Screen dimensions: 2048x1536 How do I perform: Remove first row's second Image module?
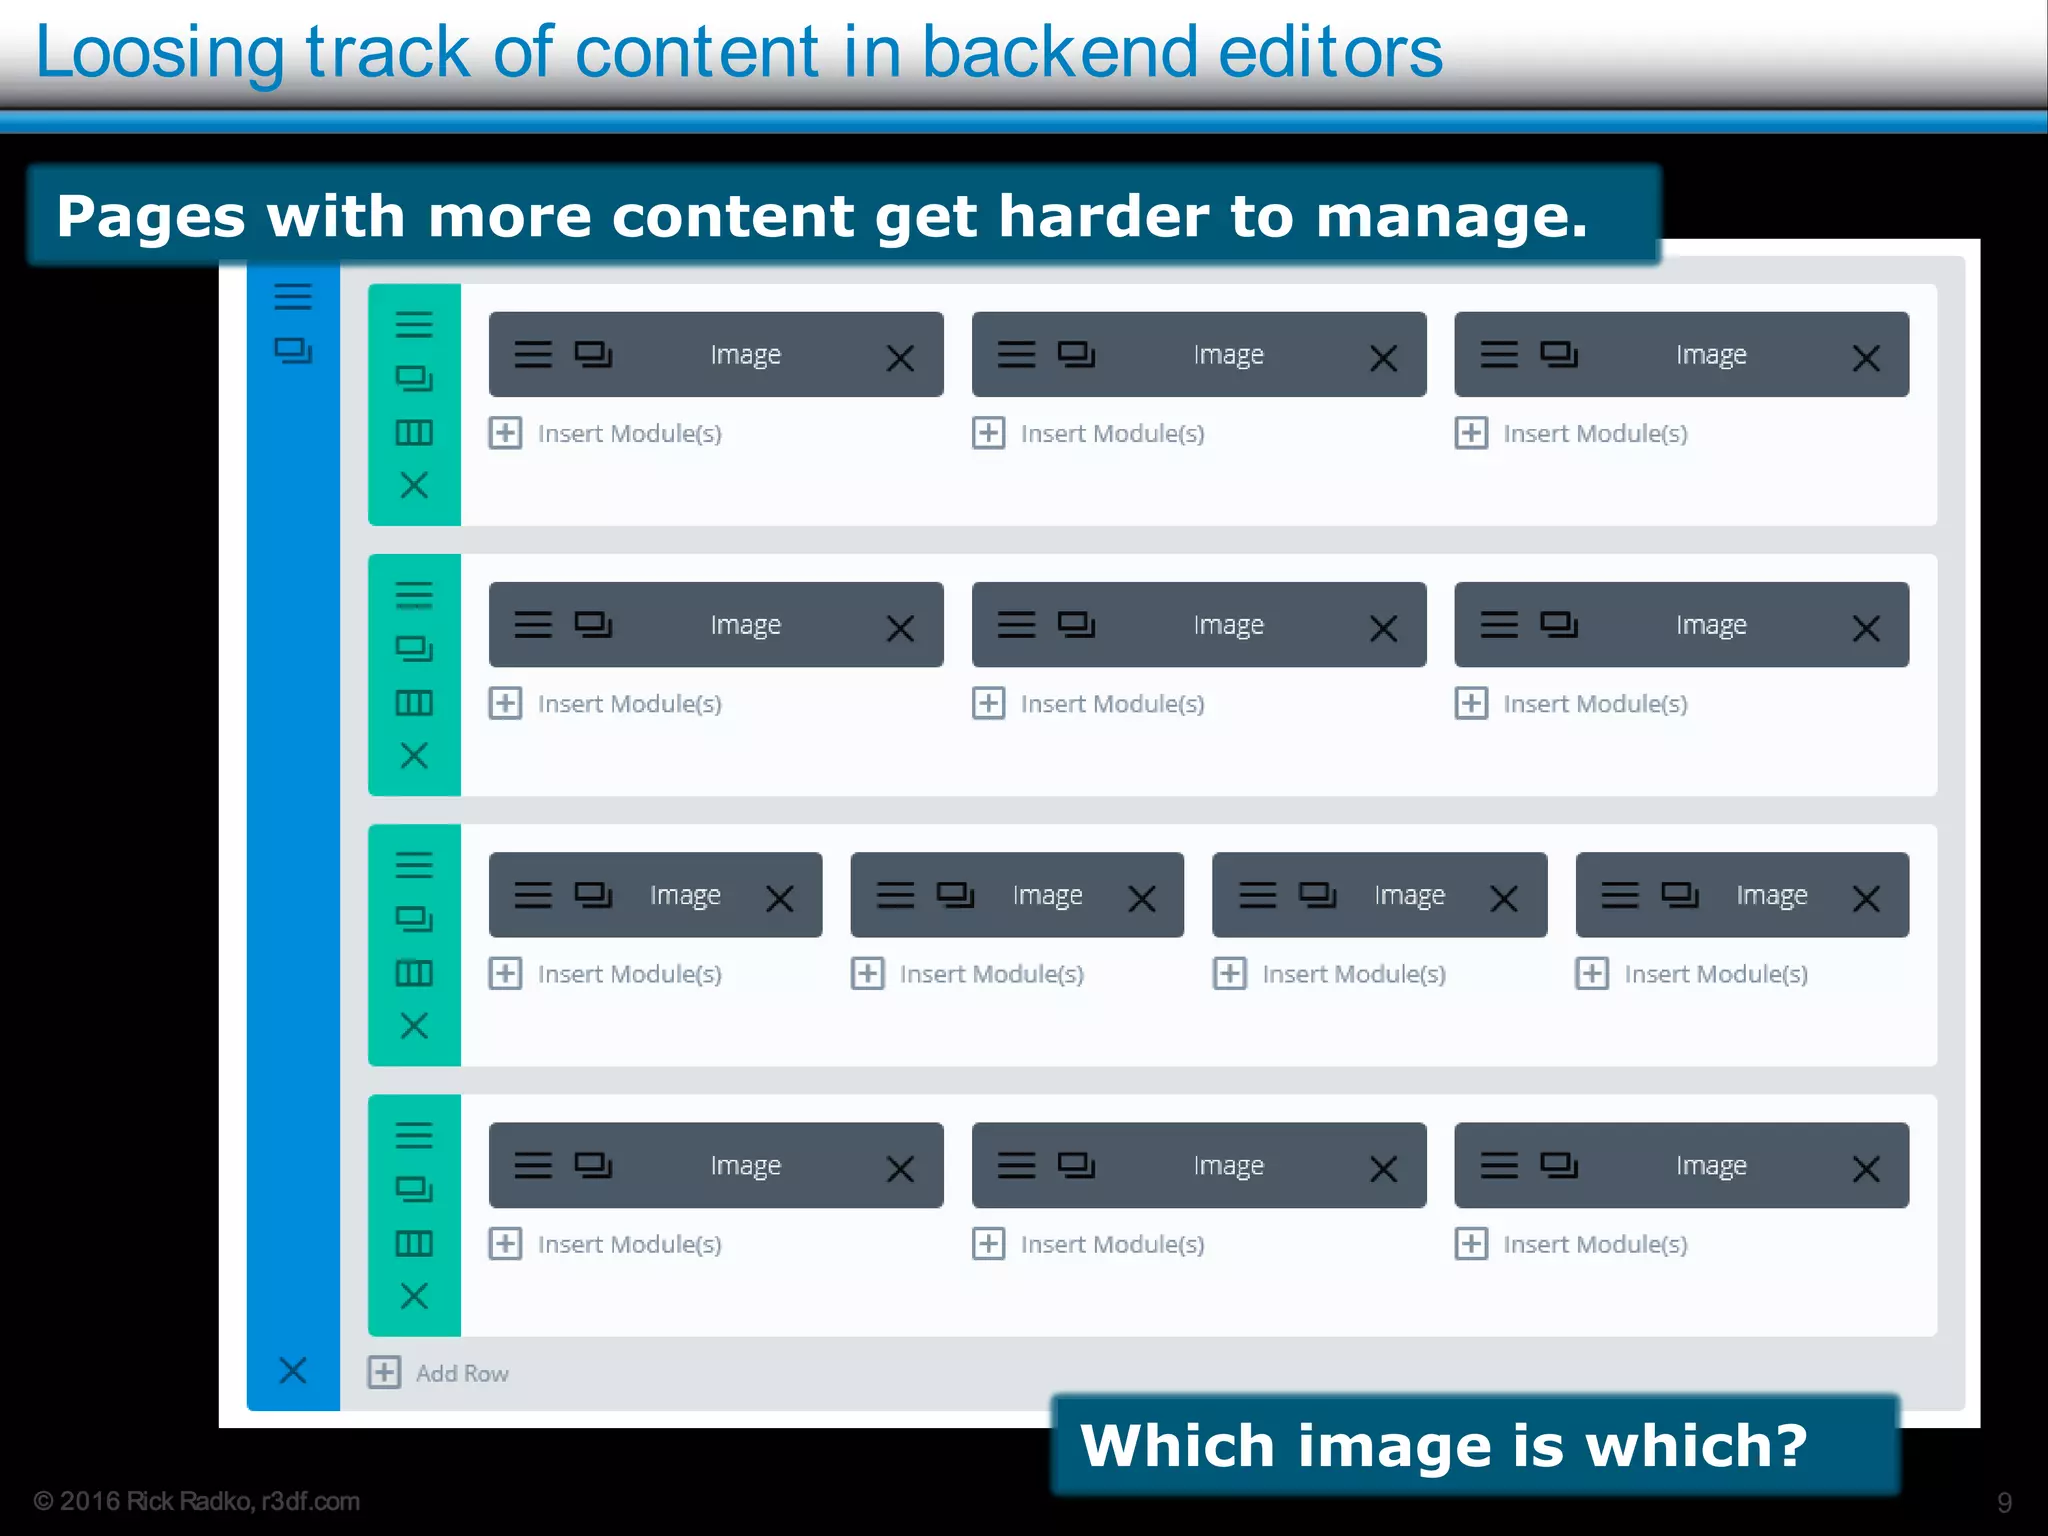pos(1383,358)
